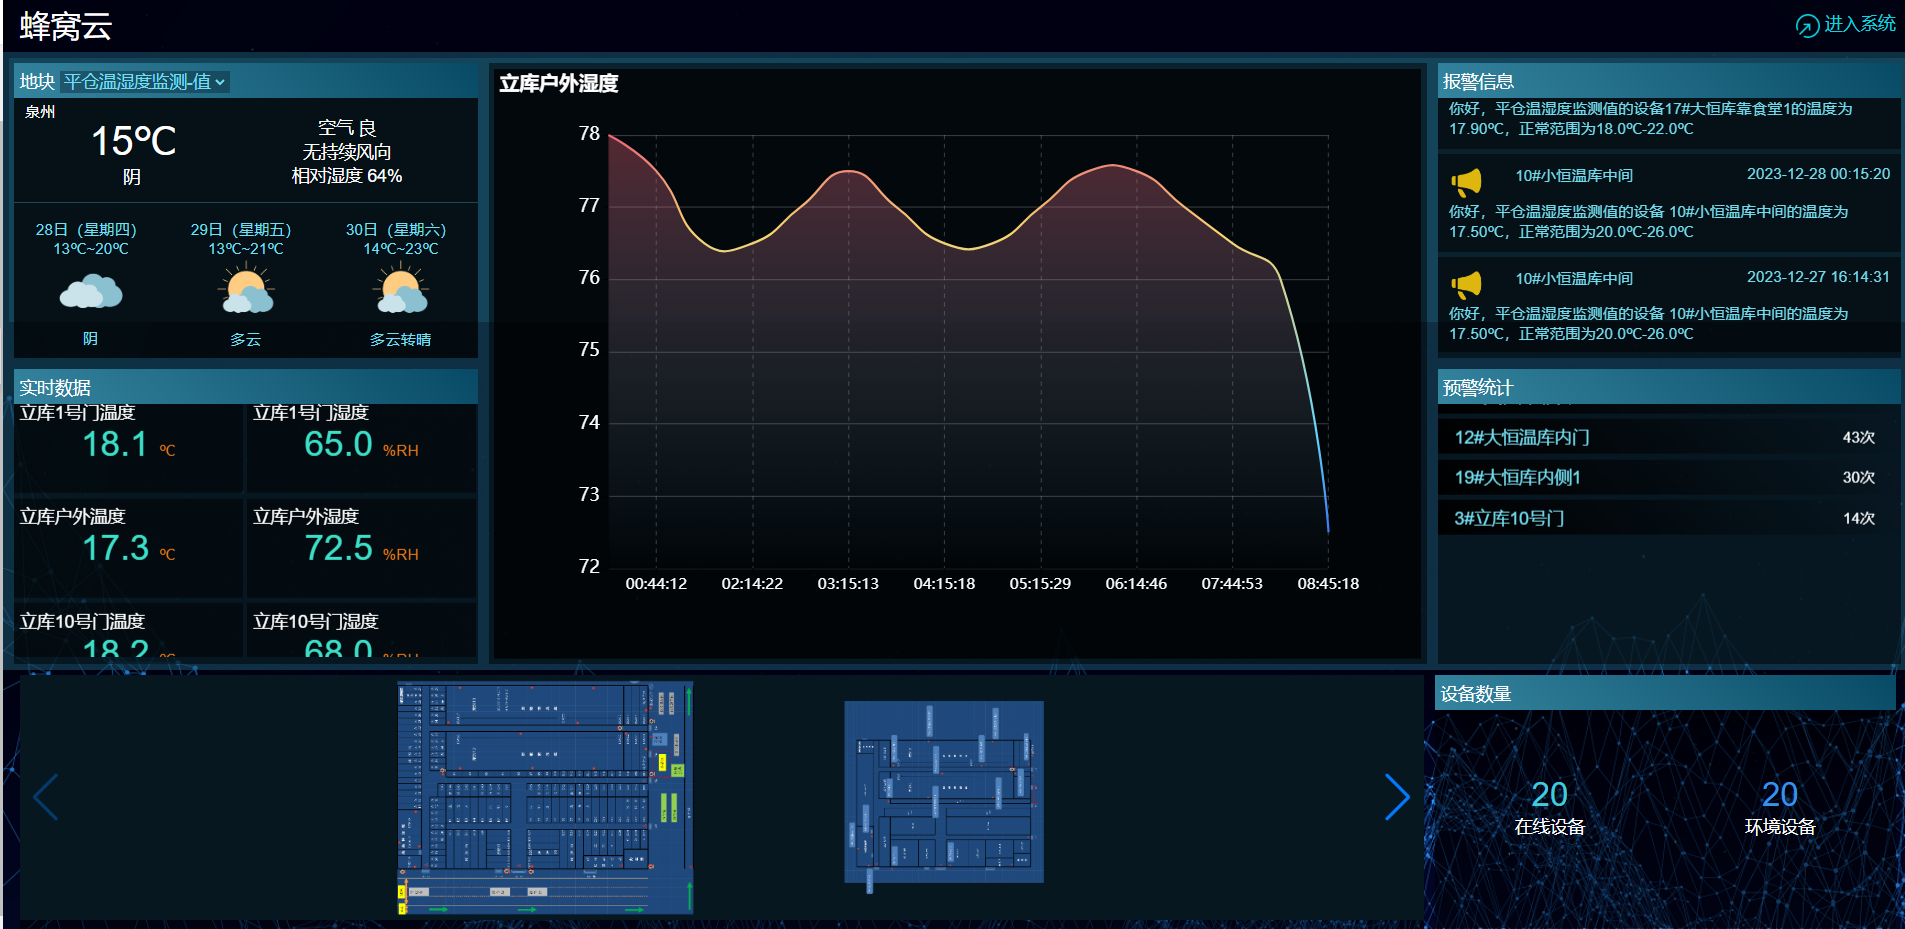Screen dimensions: 1905x929
Task: Open the smaller blue floor plan thumbnail
Action: tap(943, 793)
